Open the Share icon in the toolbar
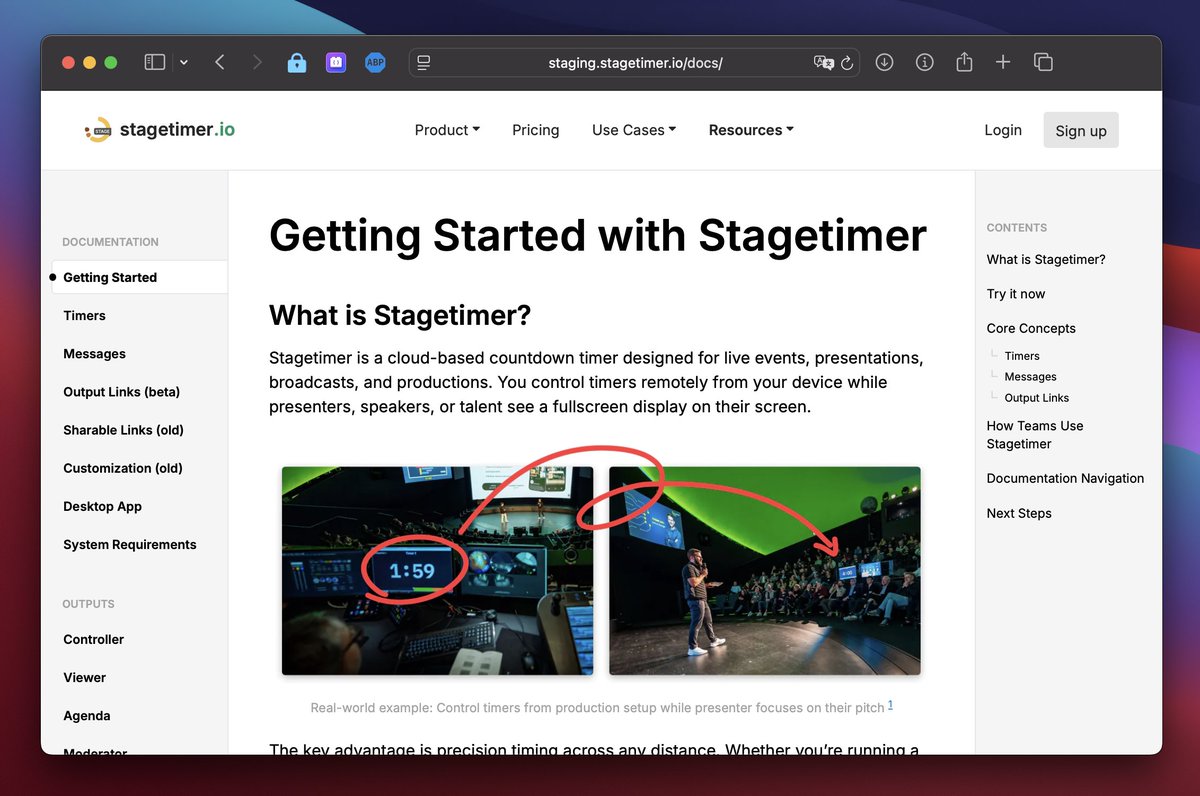1200x796 pixels. tap(964, 62)
